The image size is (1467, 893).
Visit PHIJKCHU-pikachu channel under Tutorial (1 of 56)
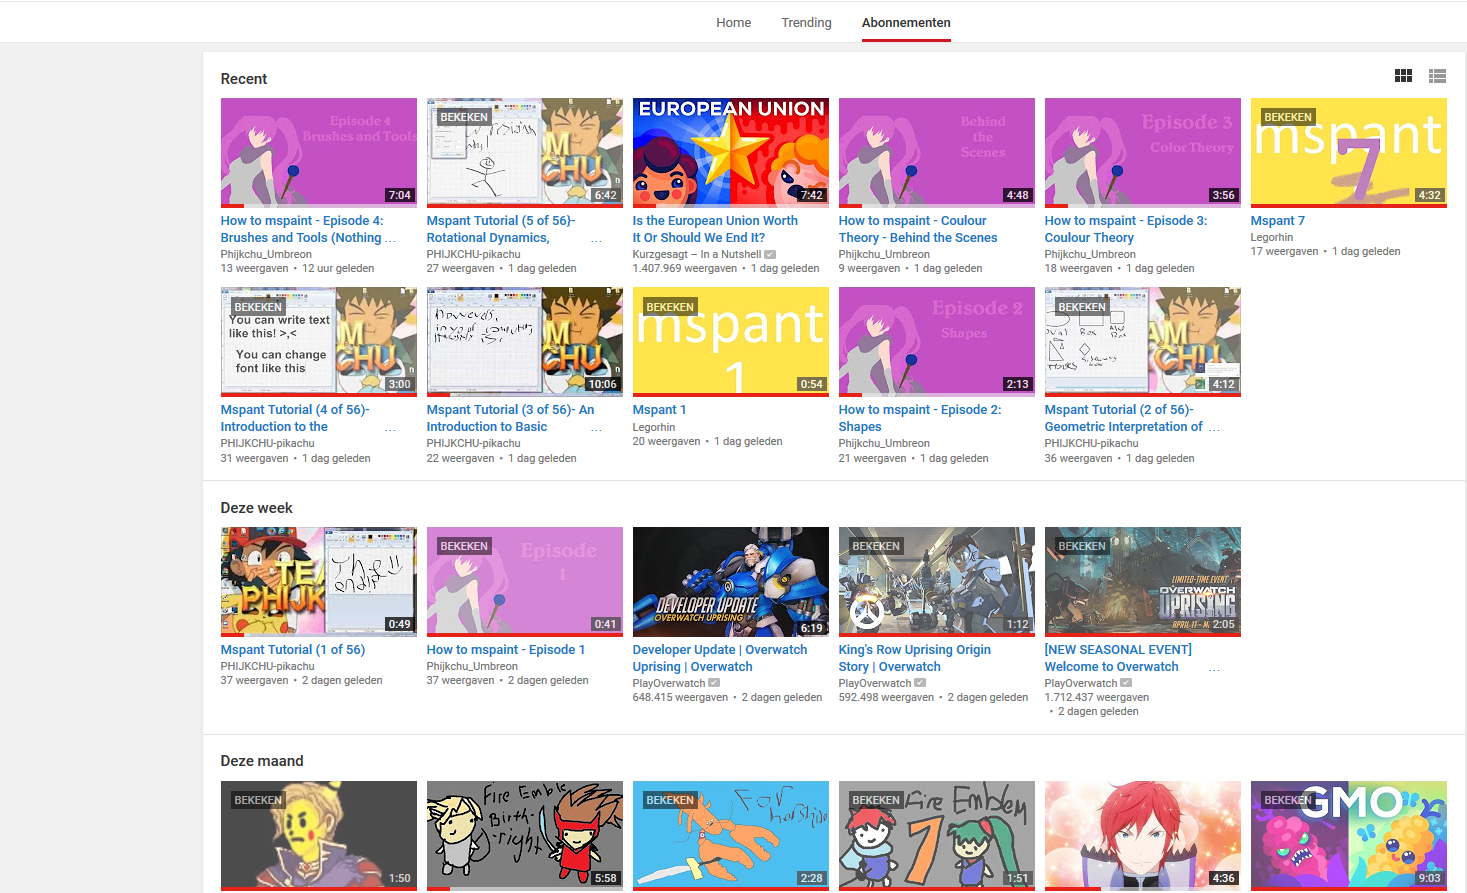pos(268,666)
